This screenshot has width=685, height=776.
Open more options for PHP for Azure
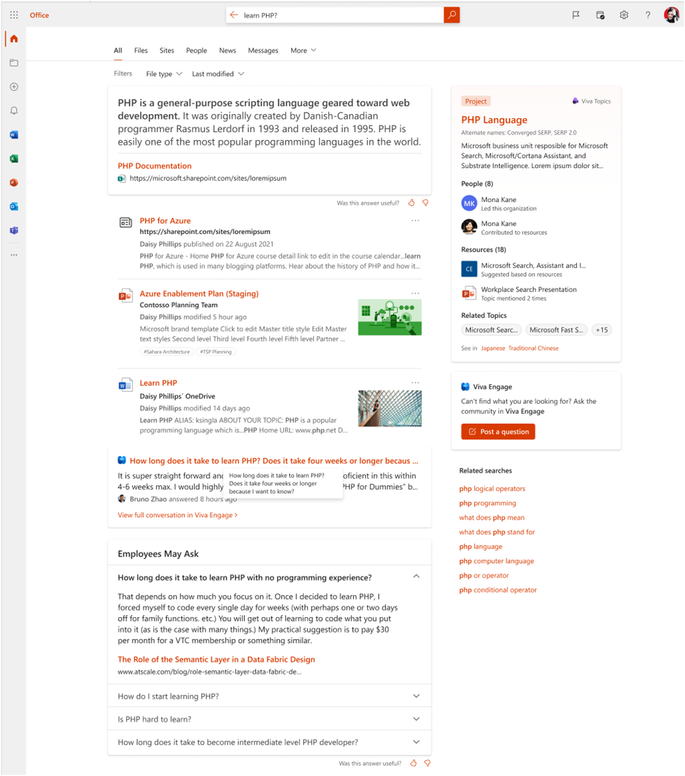(415, 221)
